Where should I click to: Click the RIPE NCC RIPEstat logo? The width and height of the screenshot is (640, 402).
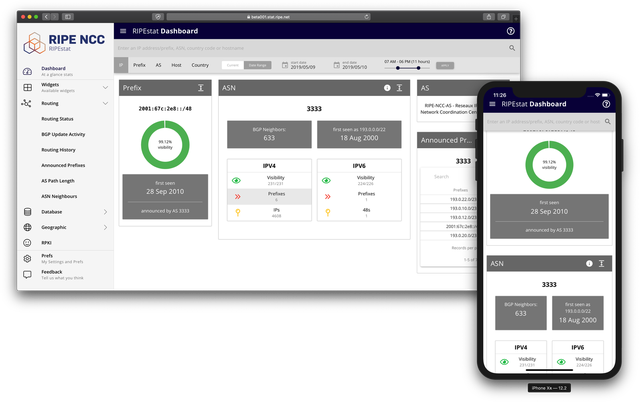coord(64,43)
